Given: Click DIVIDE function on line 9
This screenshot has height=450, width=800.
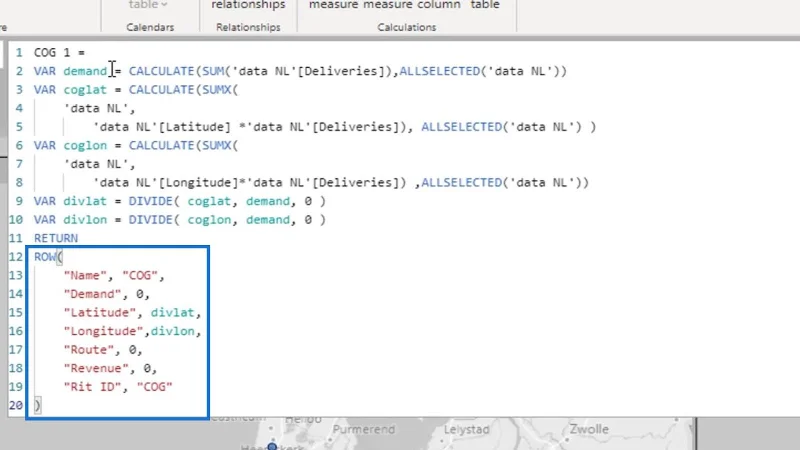Looking at the screenshot, I should coord(151,201).
